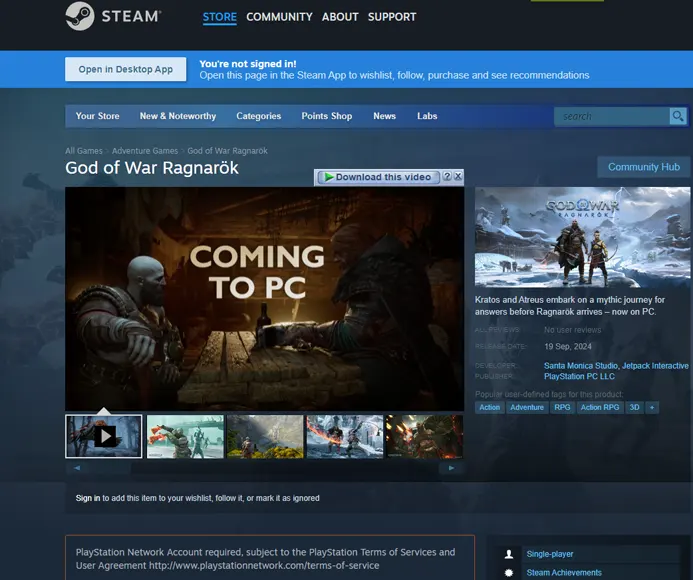Click the screenshot strip scrollbar
The image size is (693, 580).
(x=264, y=468)
